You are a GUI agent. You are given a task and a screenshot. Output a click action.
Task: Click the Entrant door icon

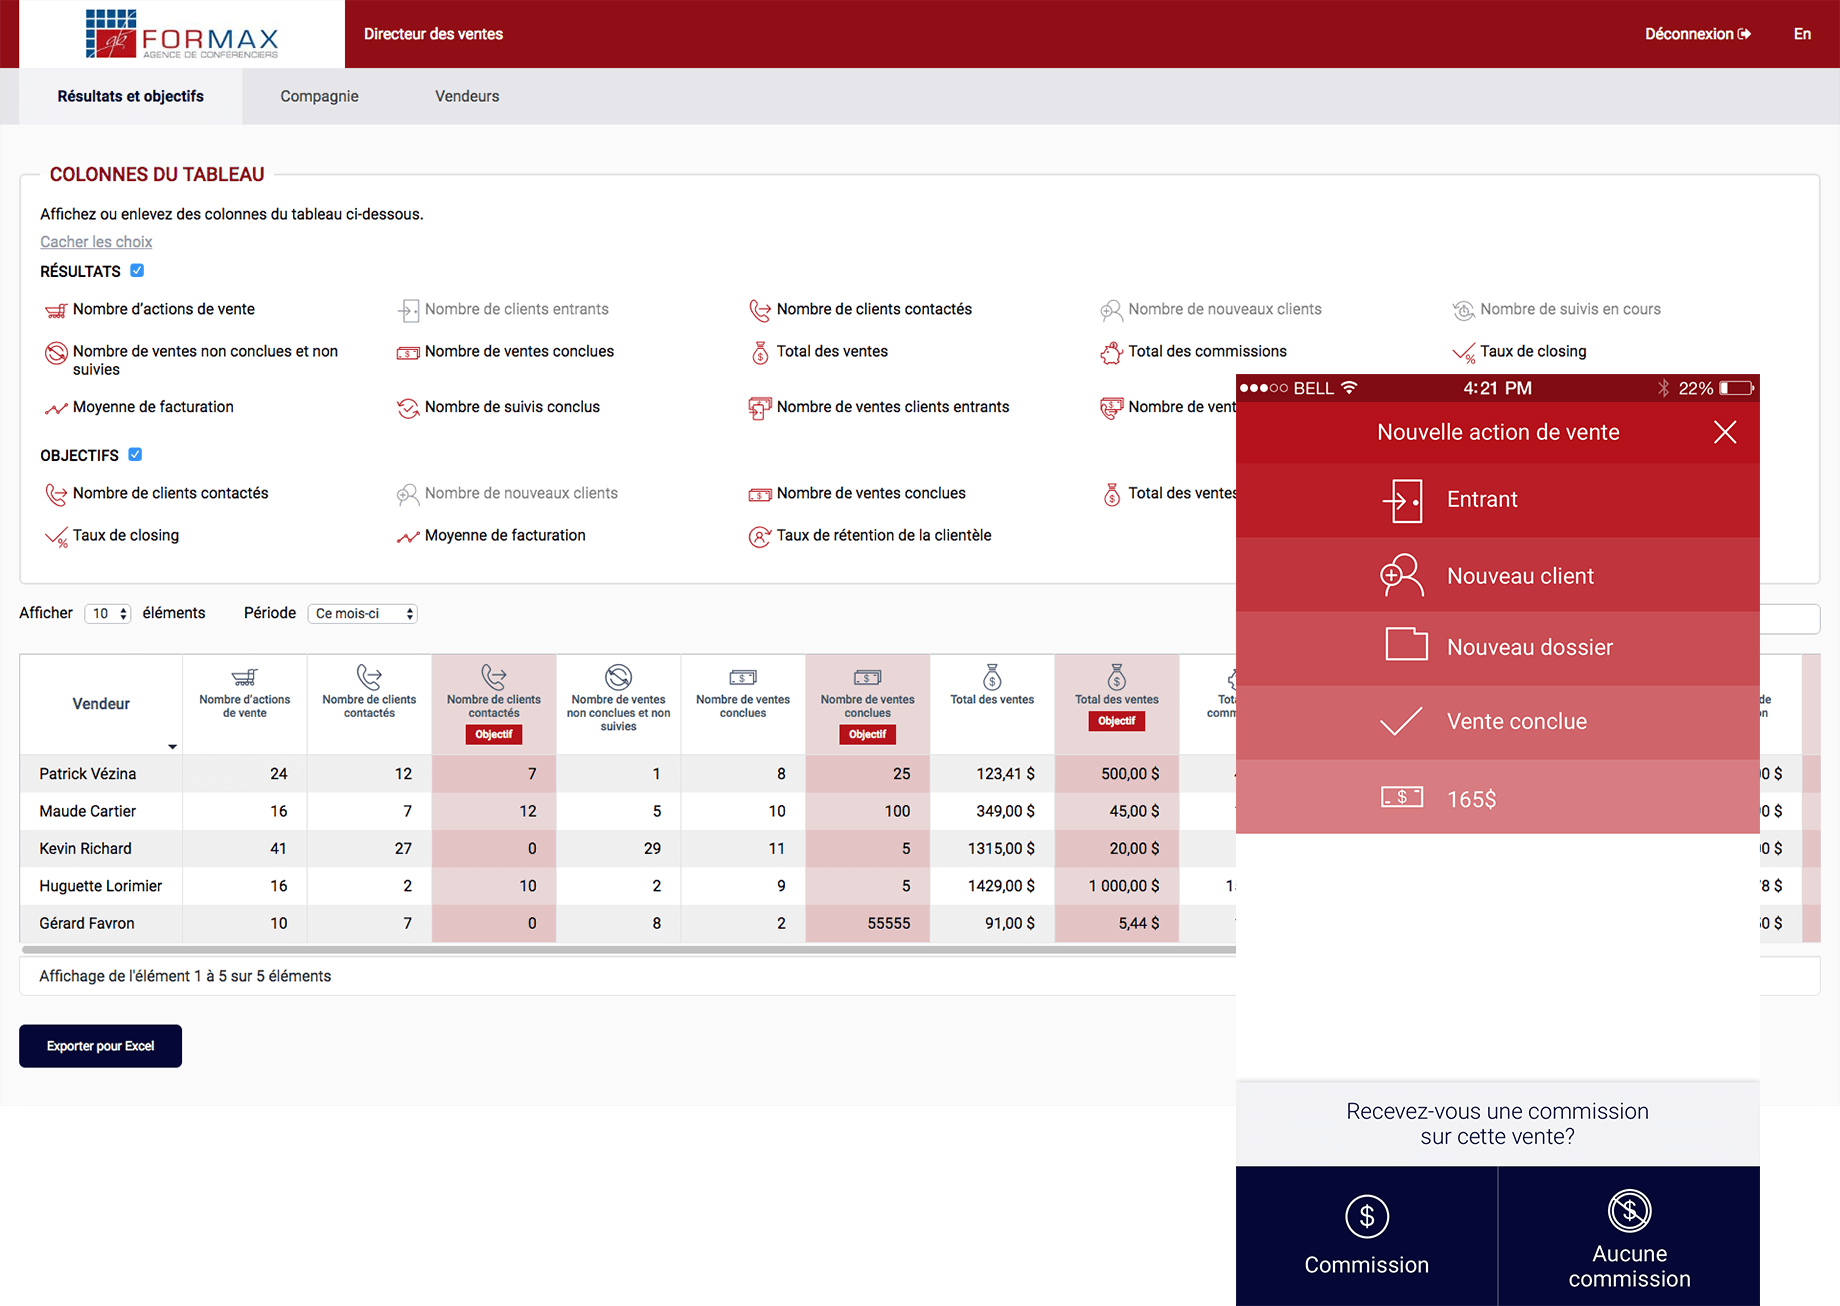1402,500
